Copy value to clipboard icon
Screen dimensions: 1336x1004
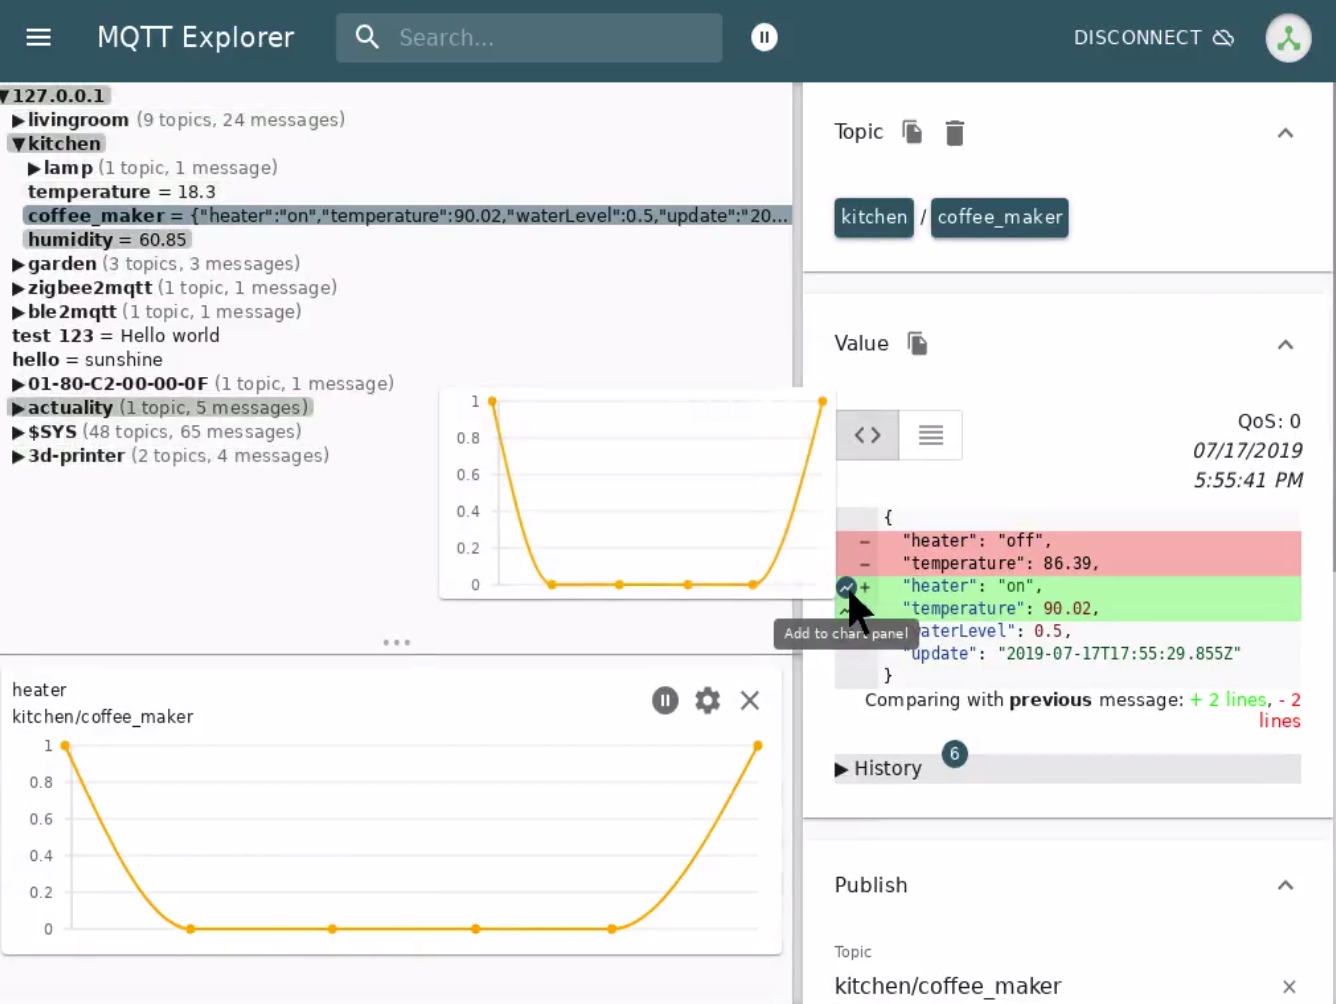click(917, 344)
